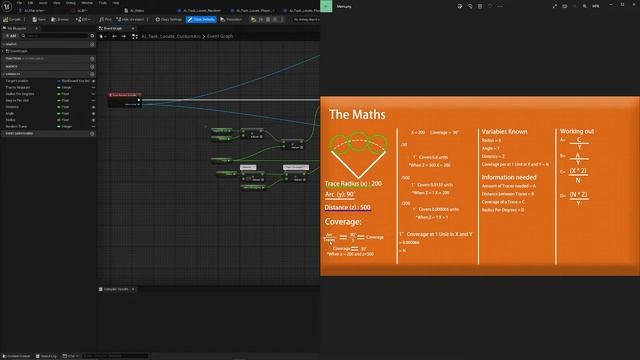Add event dispatcher with plus icon
The width and height of the screenshot is (640, 360).
[92, 133]
